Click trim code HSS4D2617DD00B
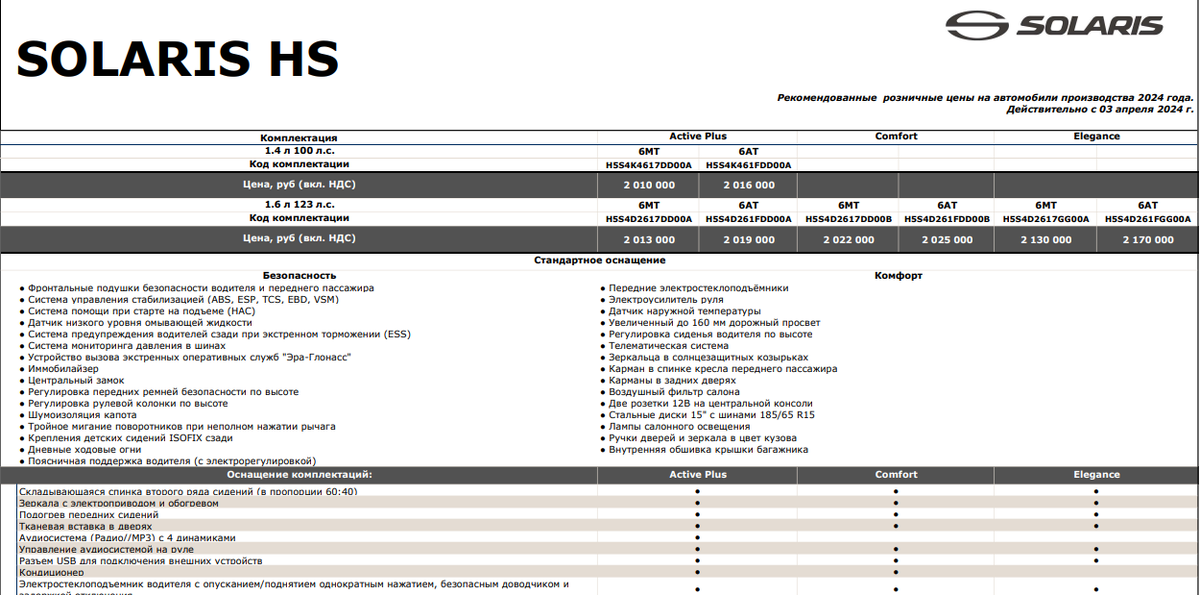The image size is (1200, 595). pos(847,218)
